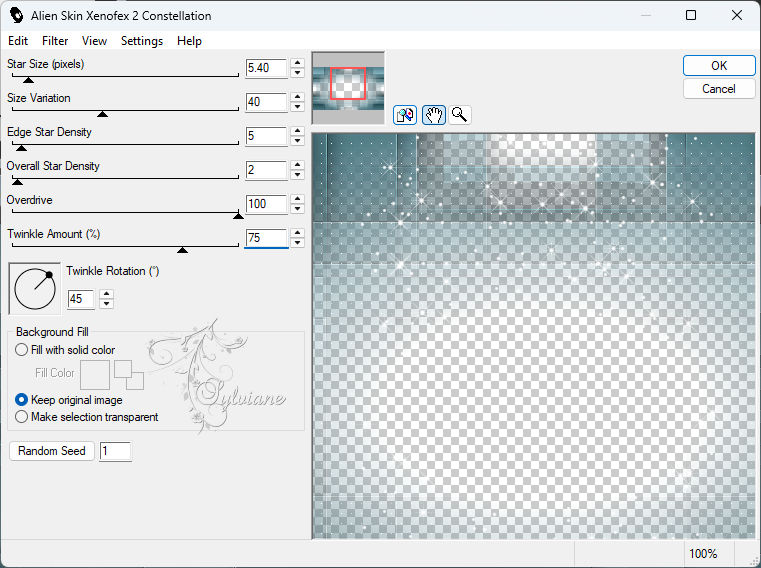Image resolution: width=761 pixels, height=568 pixels.
Task: Open the Edit menu
Action: tap(18, 41)
